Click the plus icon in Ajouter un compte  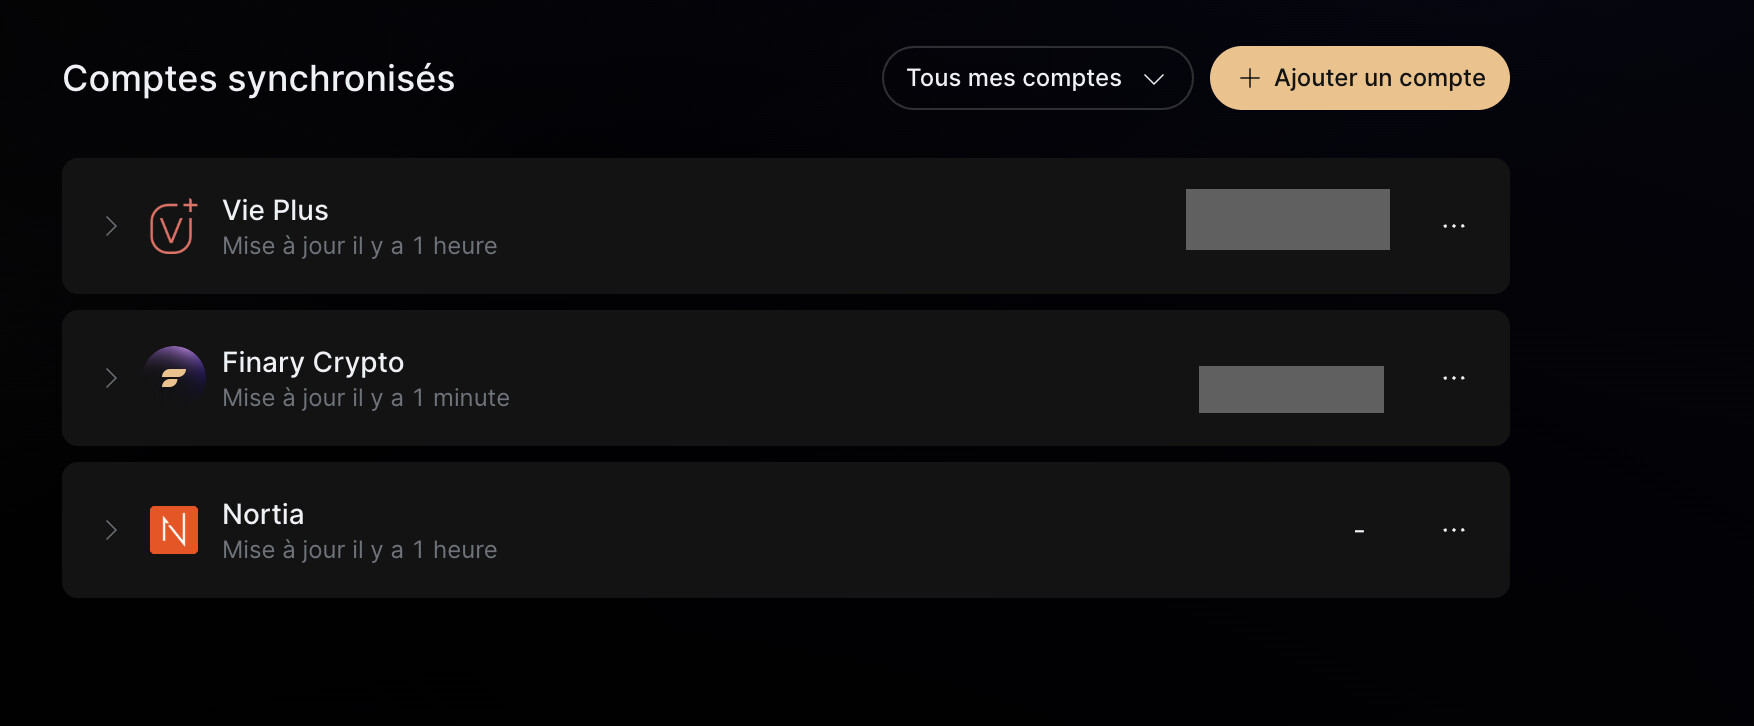point(1249,78)
